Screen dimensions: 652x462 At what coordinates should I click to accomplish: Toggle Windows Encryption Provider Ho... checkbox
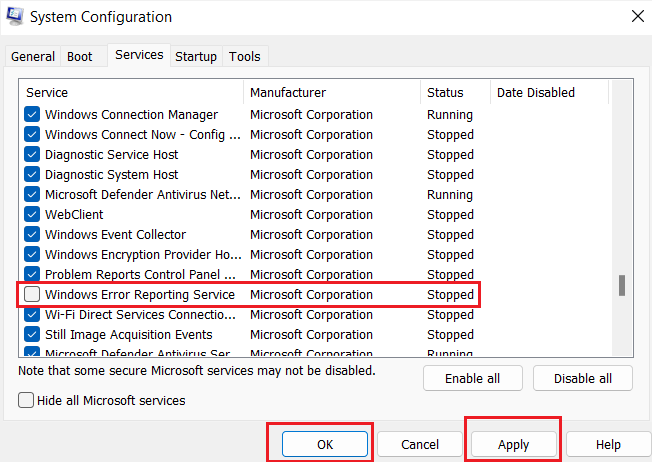32,254
